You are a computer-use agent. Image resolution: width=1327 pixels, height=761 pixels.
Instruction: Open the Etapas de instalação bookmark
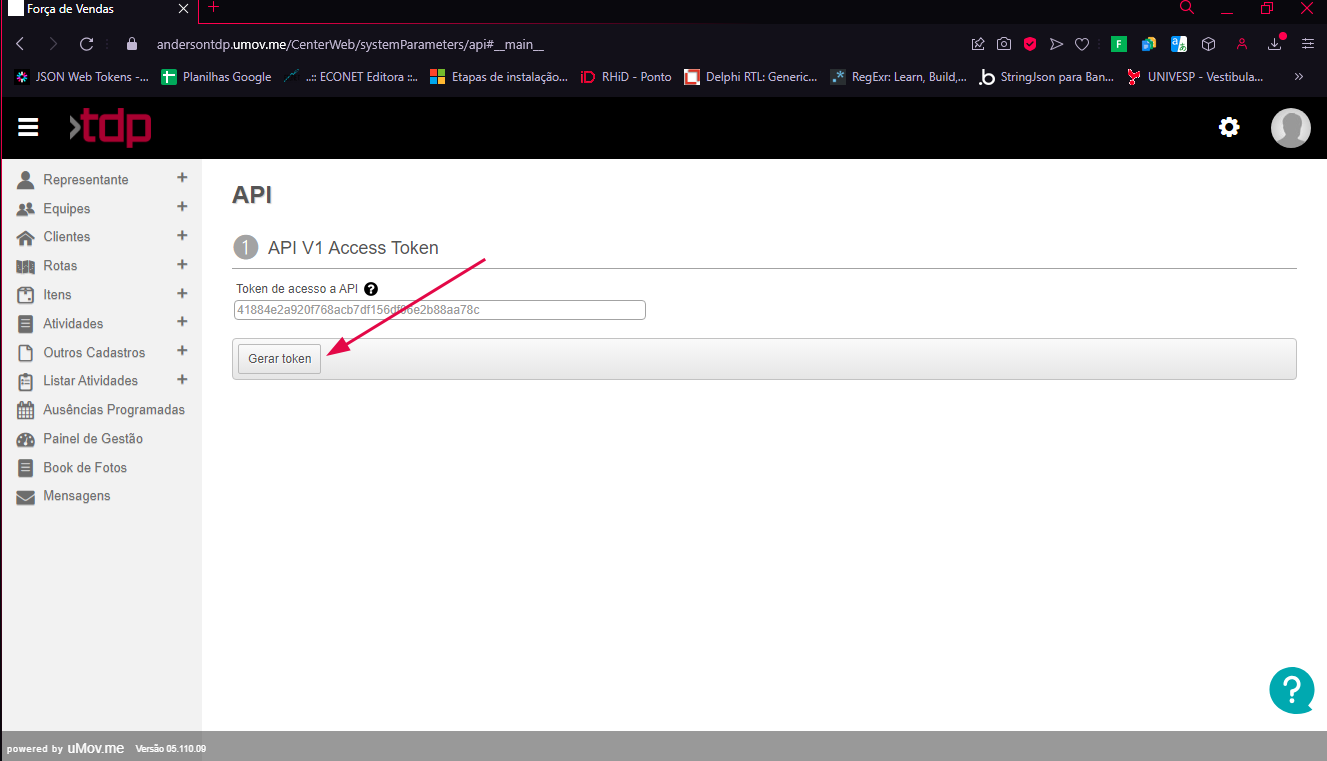pyautogui.click(x=499, y=77)
